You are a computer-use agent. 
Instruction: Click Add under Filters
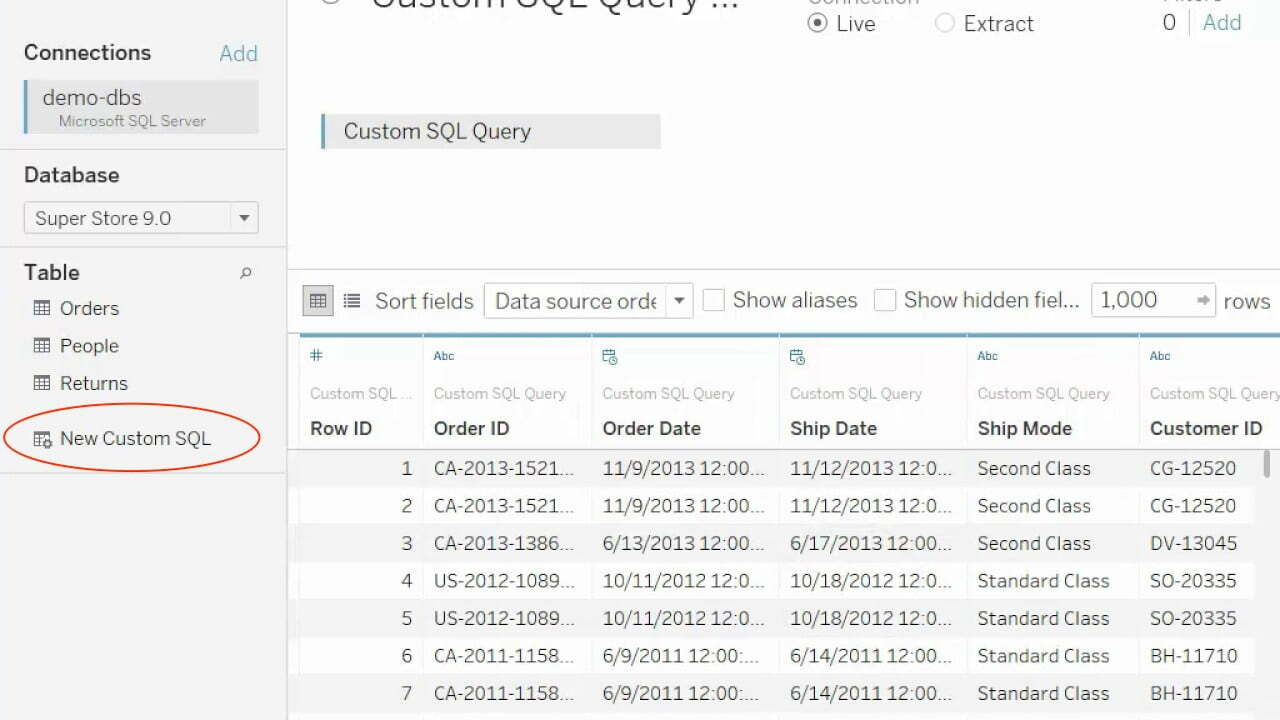[1221, 22]
